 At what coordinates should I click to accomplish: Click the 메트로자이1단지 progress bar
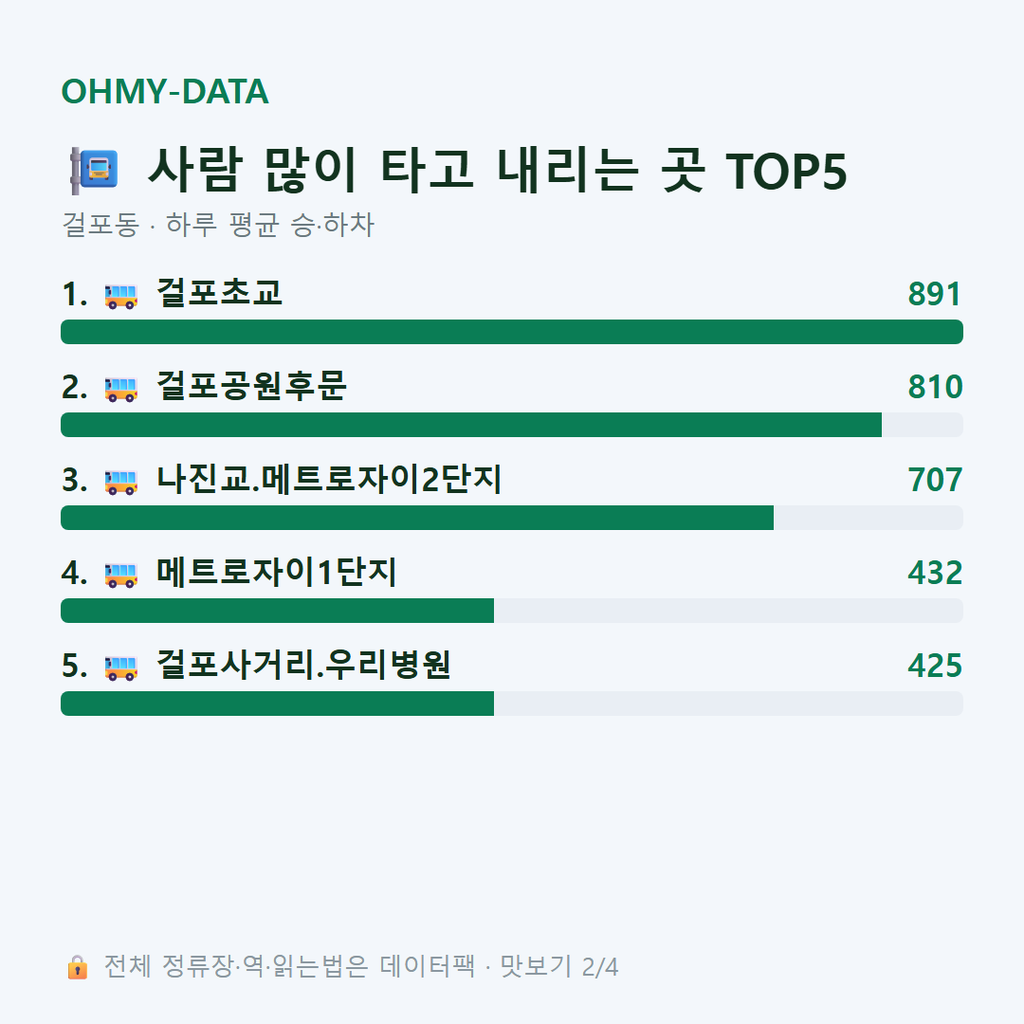click(512, 611)
